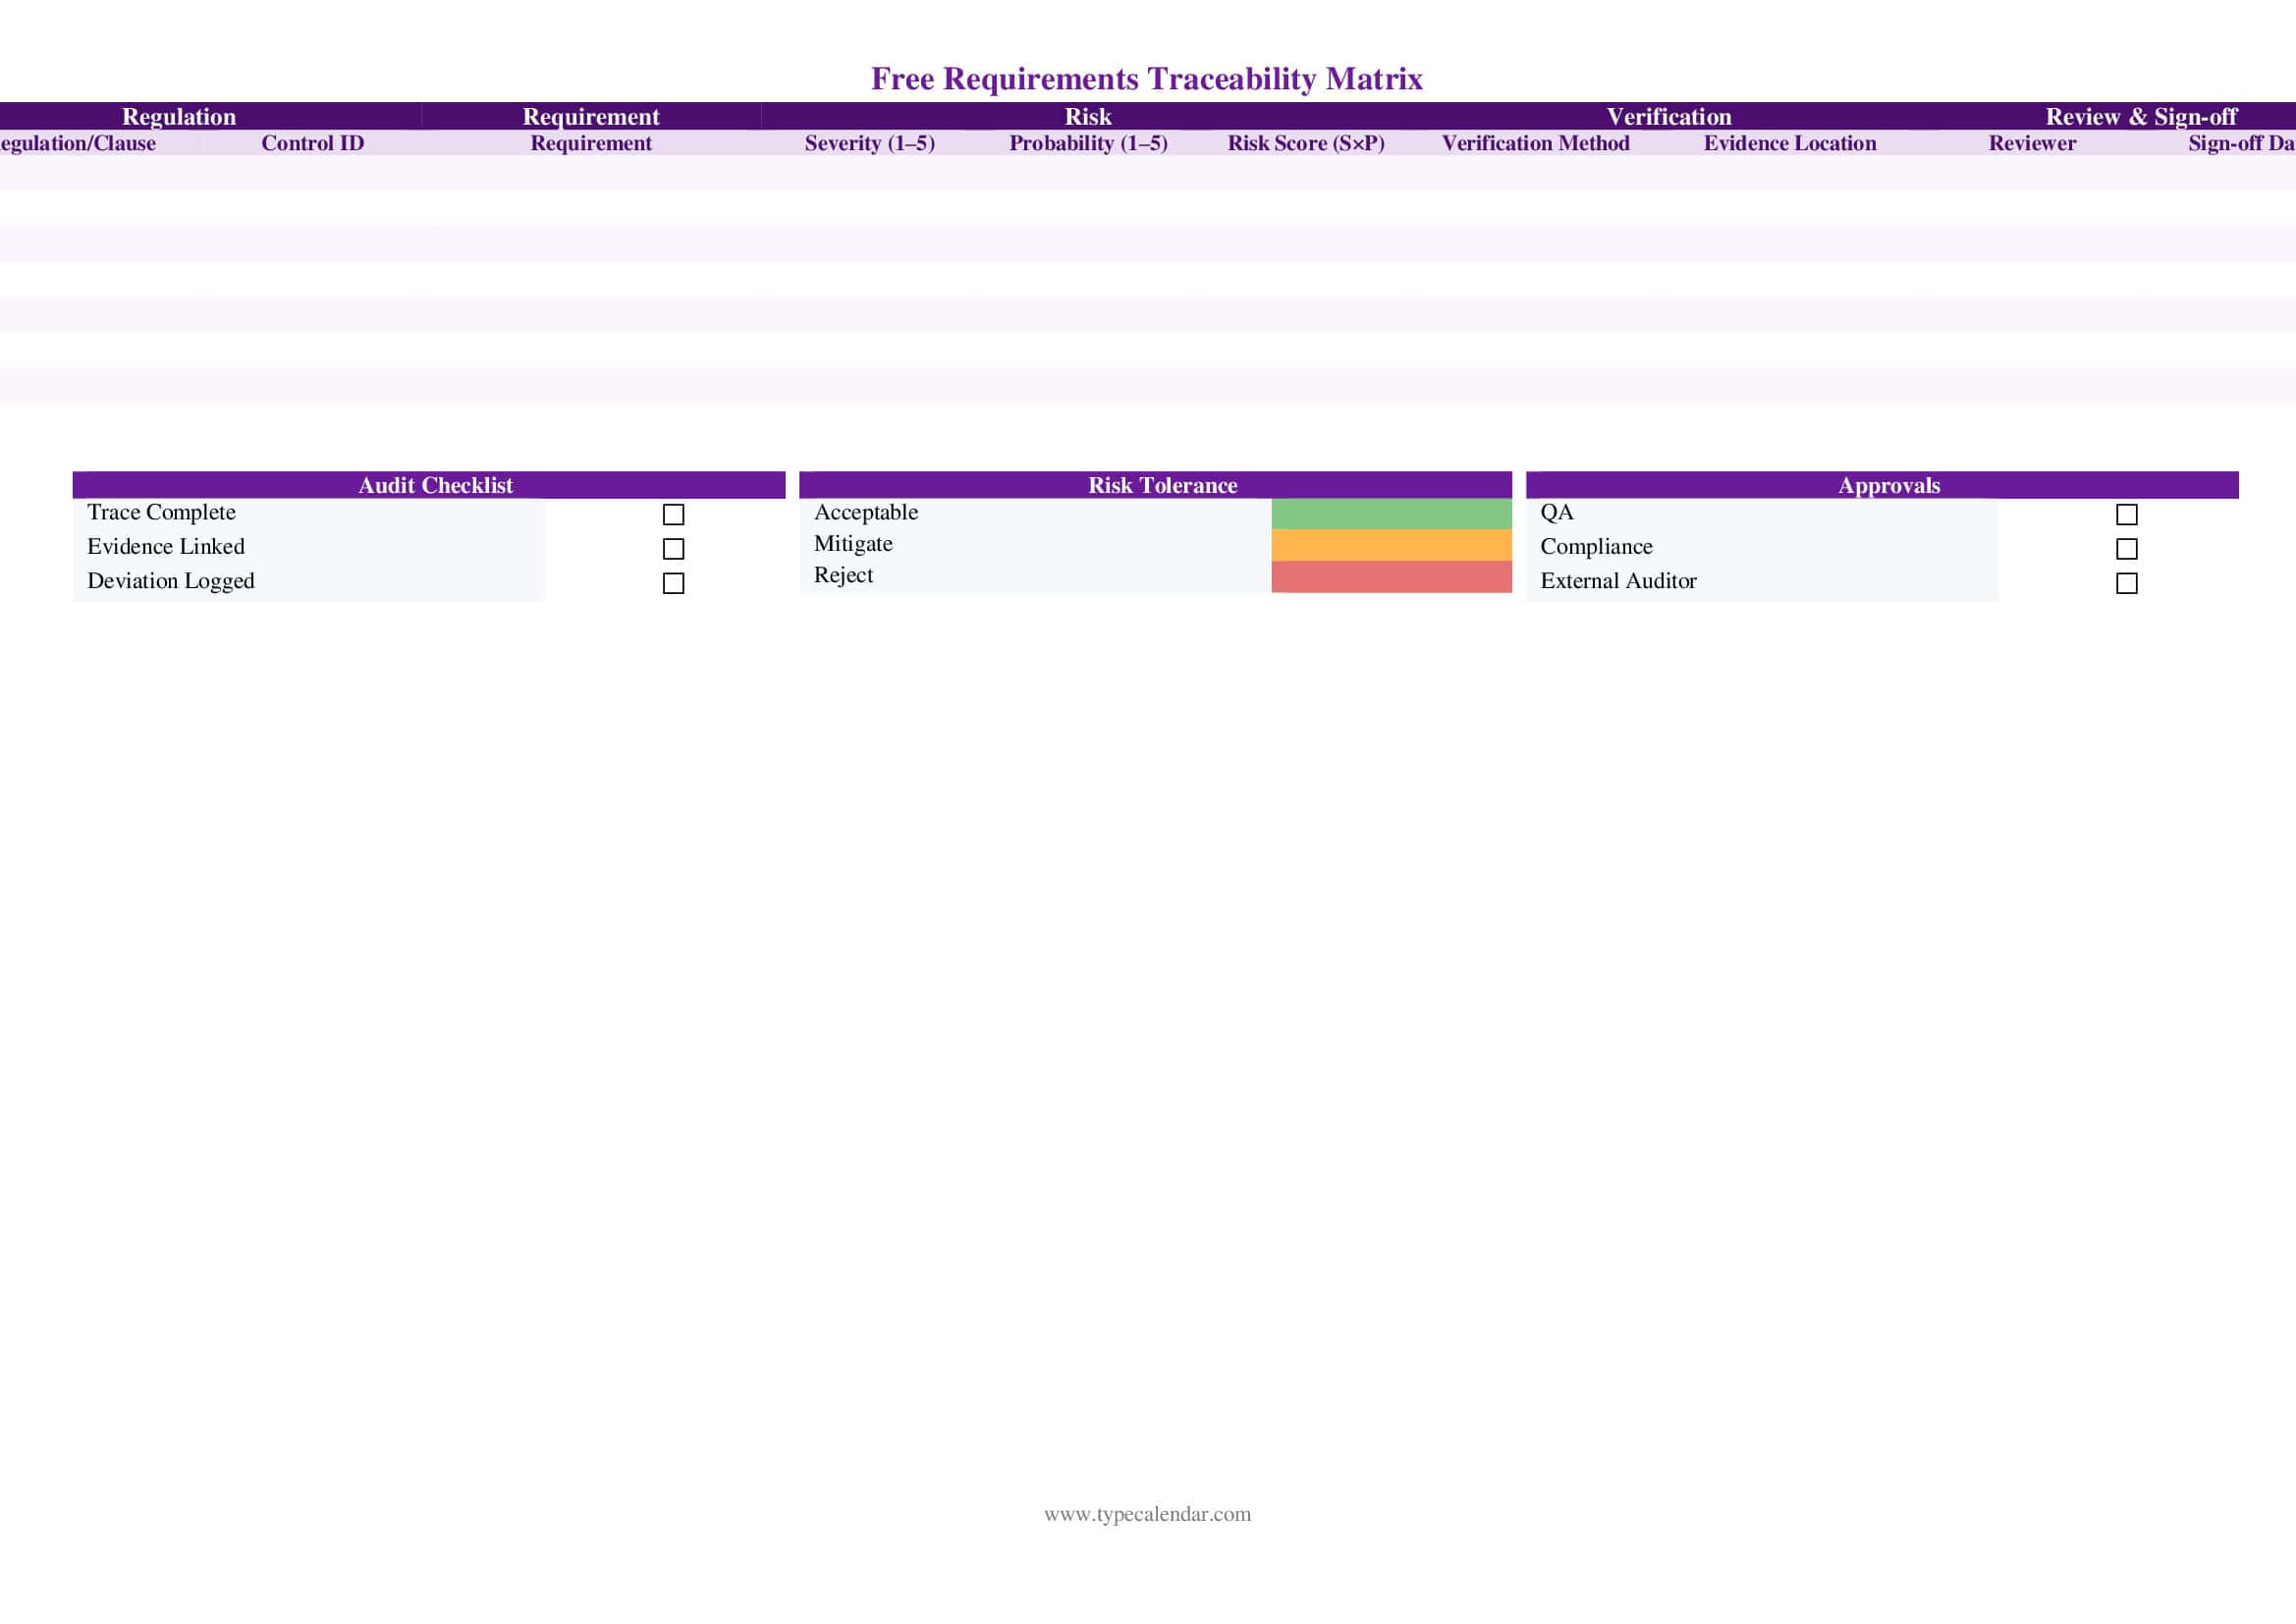Select the Evidence Linked label
This screenshot has width=2296, height=1624.
[x=165, y=546]
